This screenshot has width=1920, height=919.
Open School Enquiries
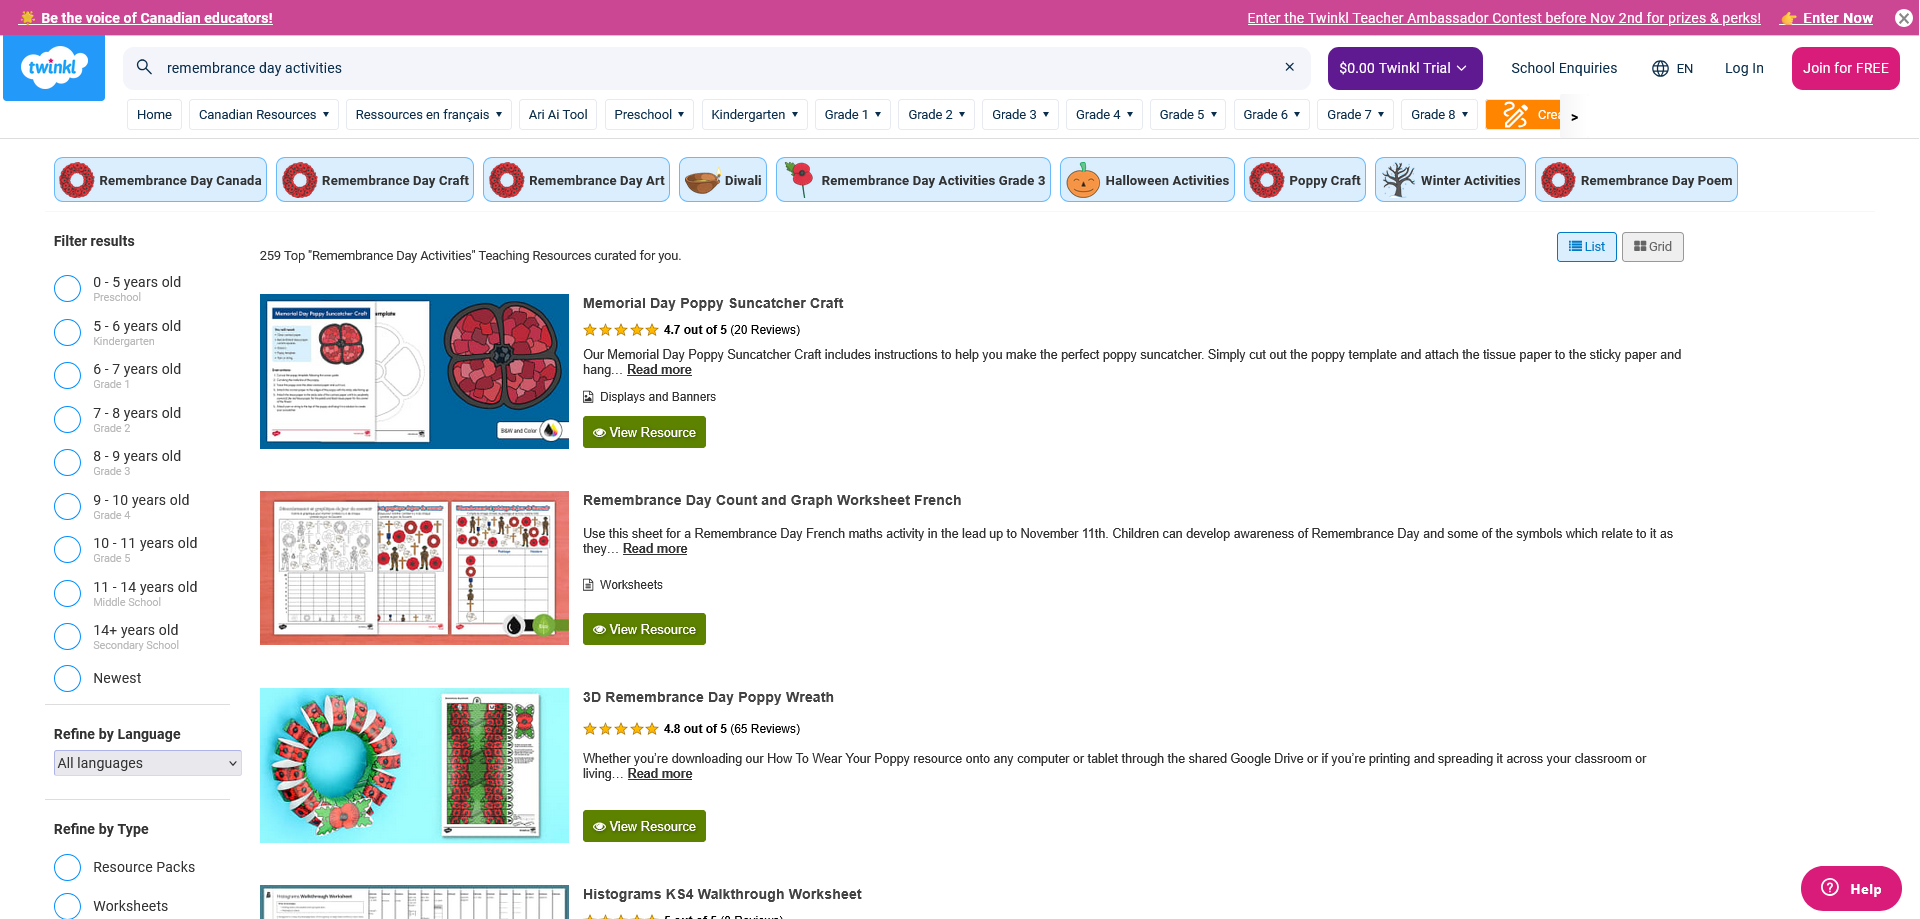click(x=1564, y=68)
